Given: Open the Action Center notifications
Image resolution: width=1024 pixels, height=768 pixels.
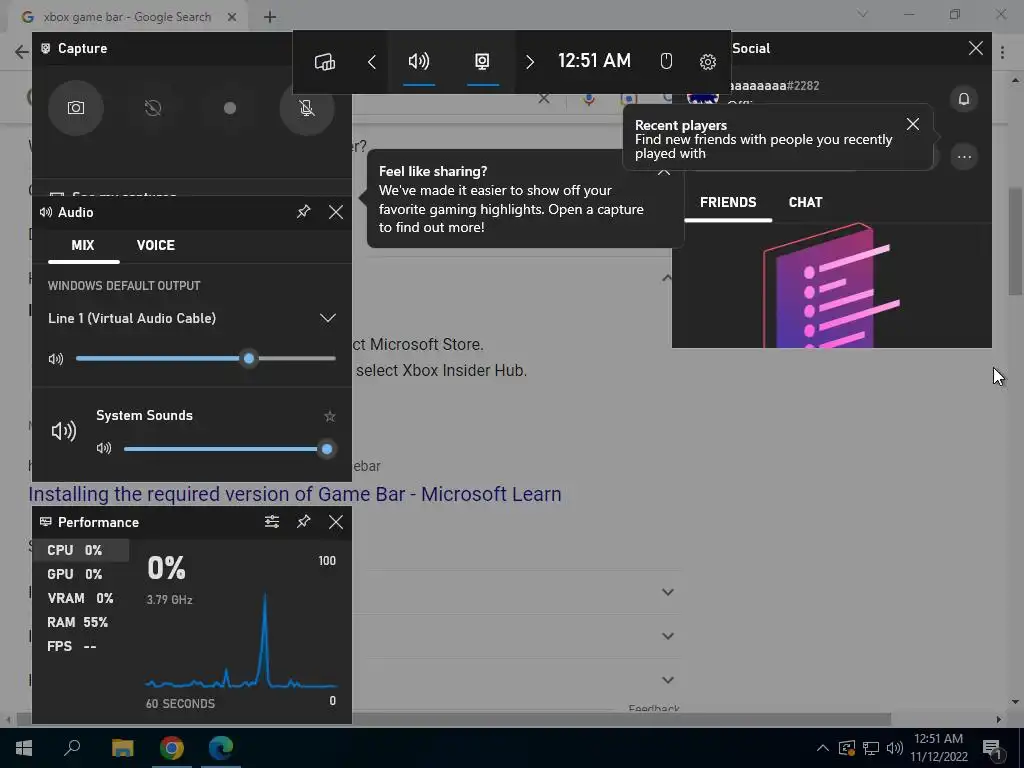Looking at the screenshot, I should point(992,748).
